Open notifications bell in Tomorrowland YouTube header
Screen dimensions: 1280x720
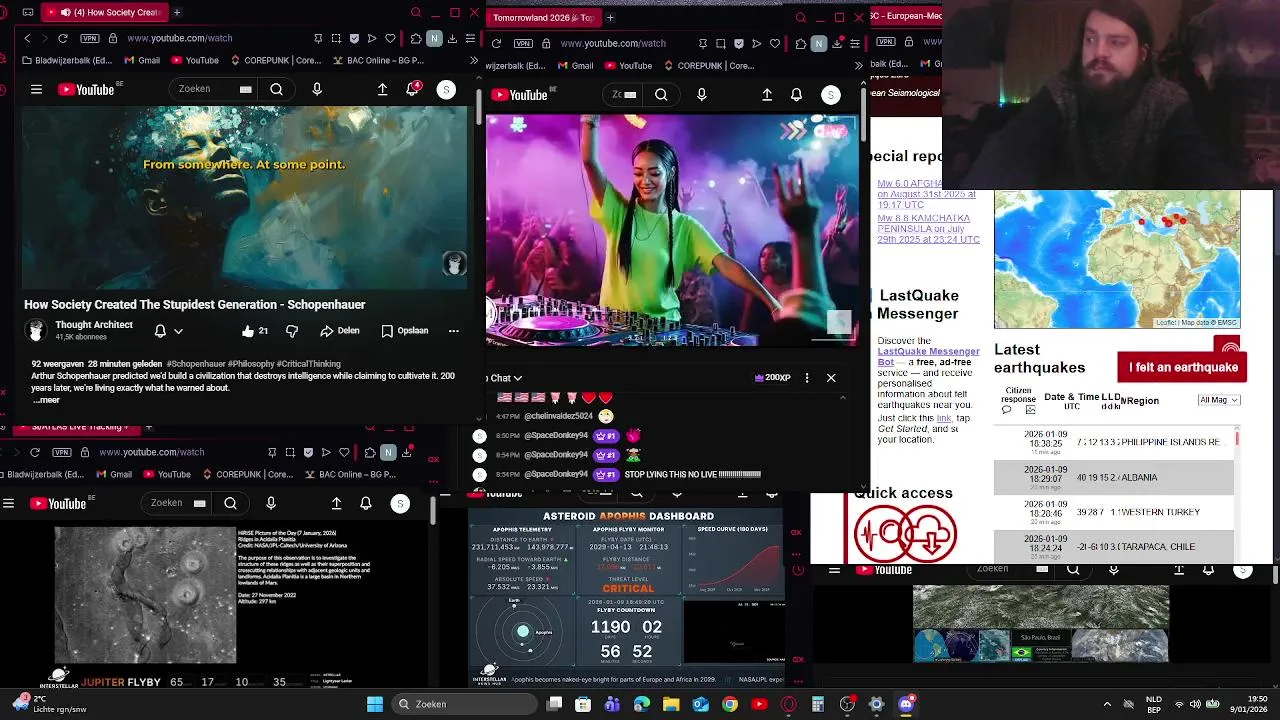(796, 94)
